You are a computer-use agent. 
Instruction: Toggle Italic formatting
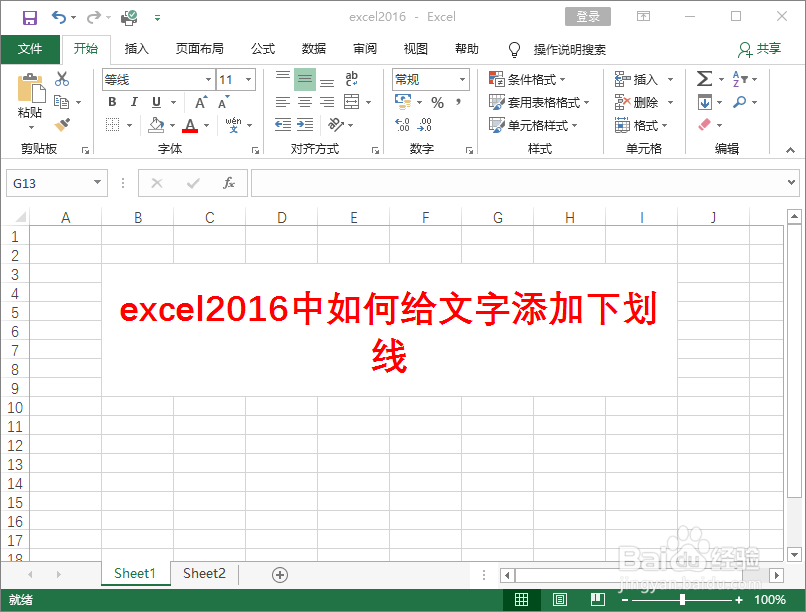click(x=134, y=102)
